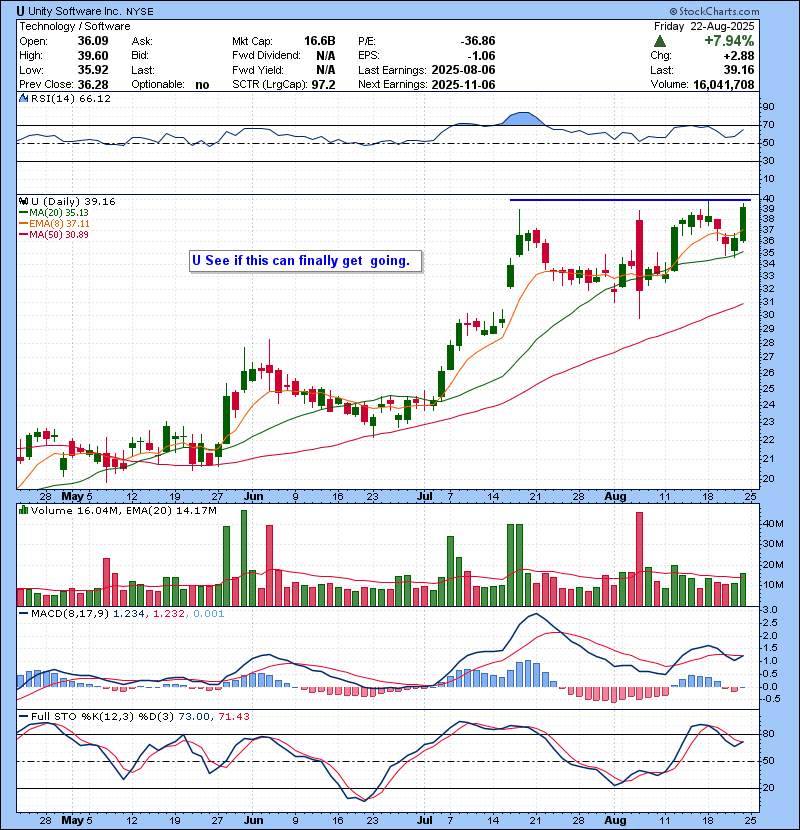Select the EPS value -1.06
The width and height of the screenshot is (800, 830).
(x=481, y=56)
